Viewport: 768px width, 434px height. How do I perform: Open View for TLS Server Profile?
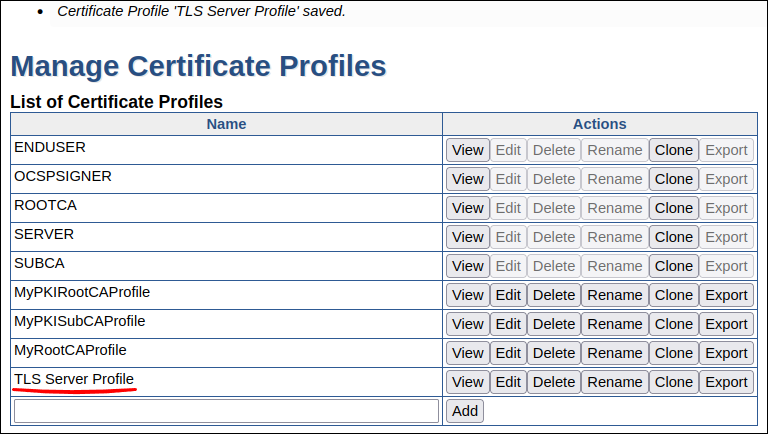(467, 382)
